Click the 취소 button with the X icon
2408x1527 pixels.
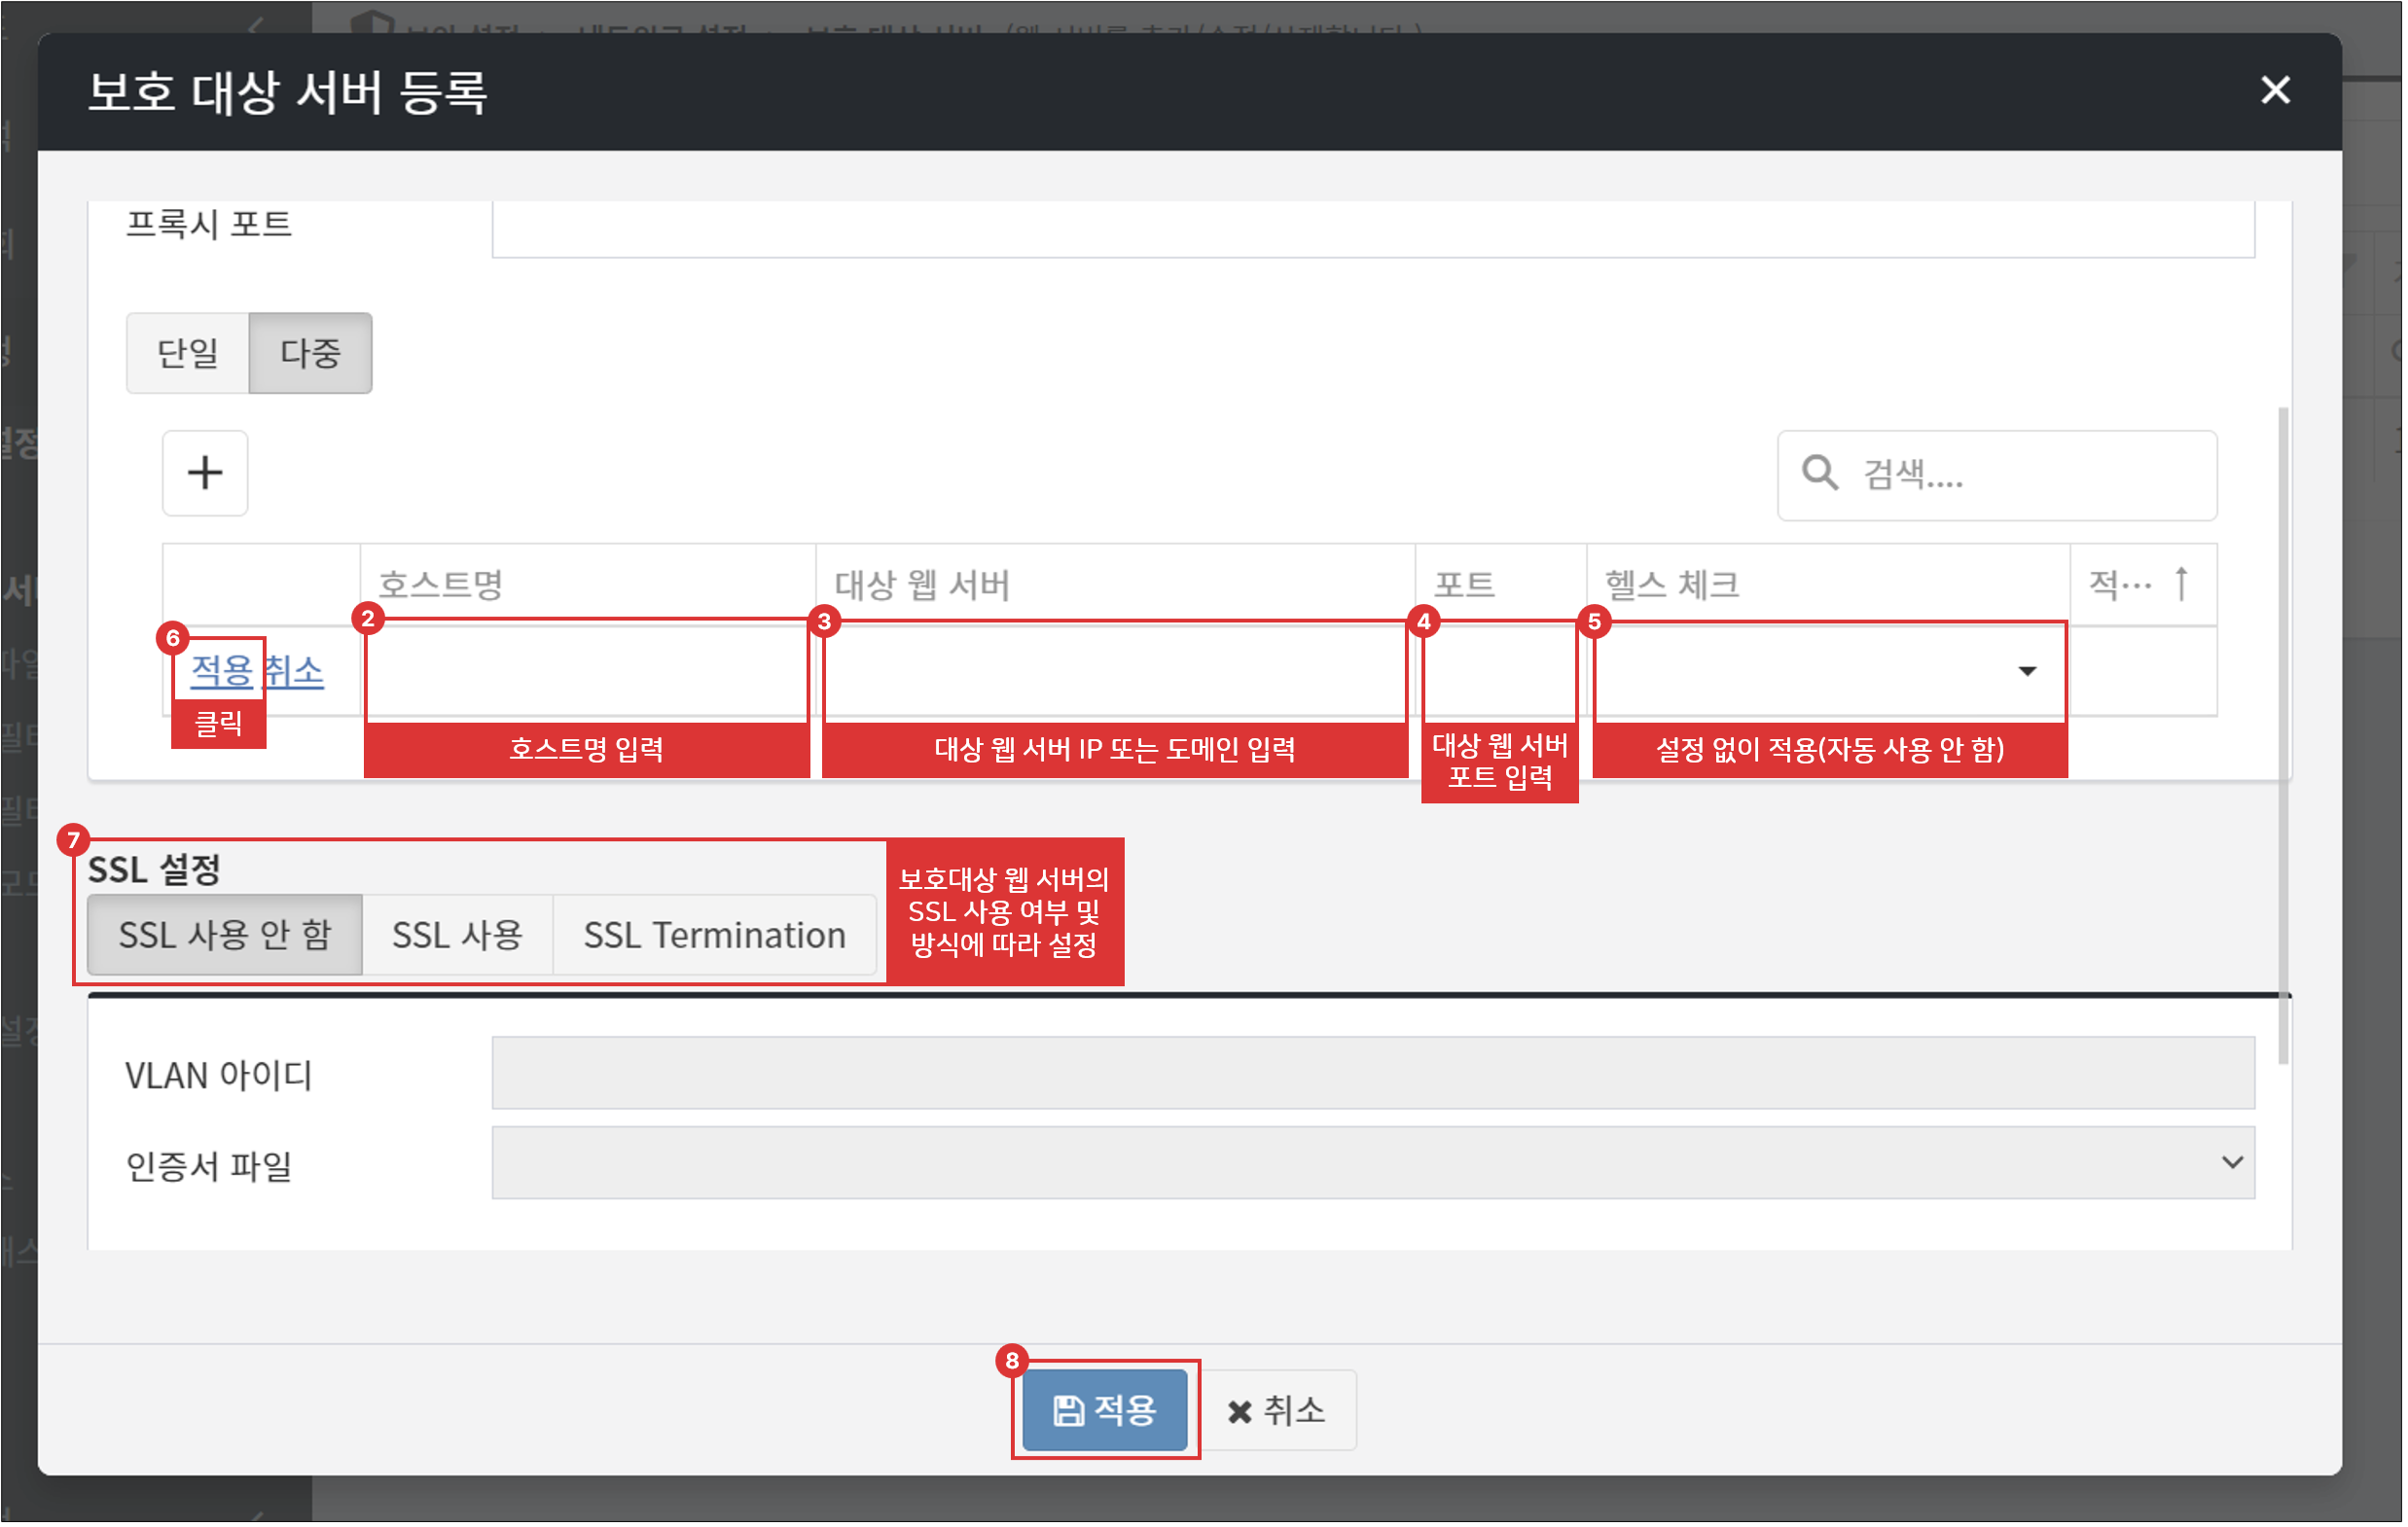click(1279, 1412)
